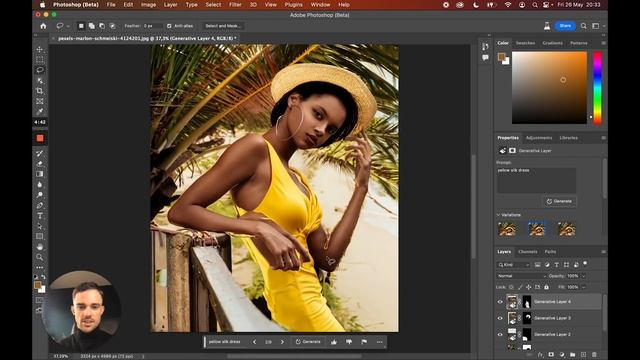640x360 pixels.
Task: Thumbs up the generated variation
Action: coord(334,342)
